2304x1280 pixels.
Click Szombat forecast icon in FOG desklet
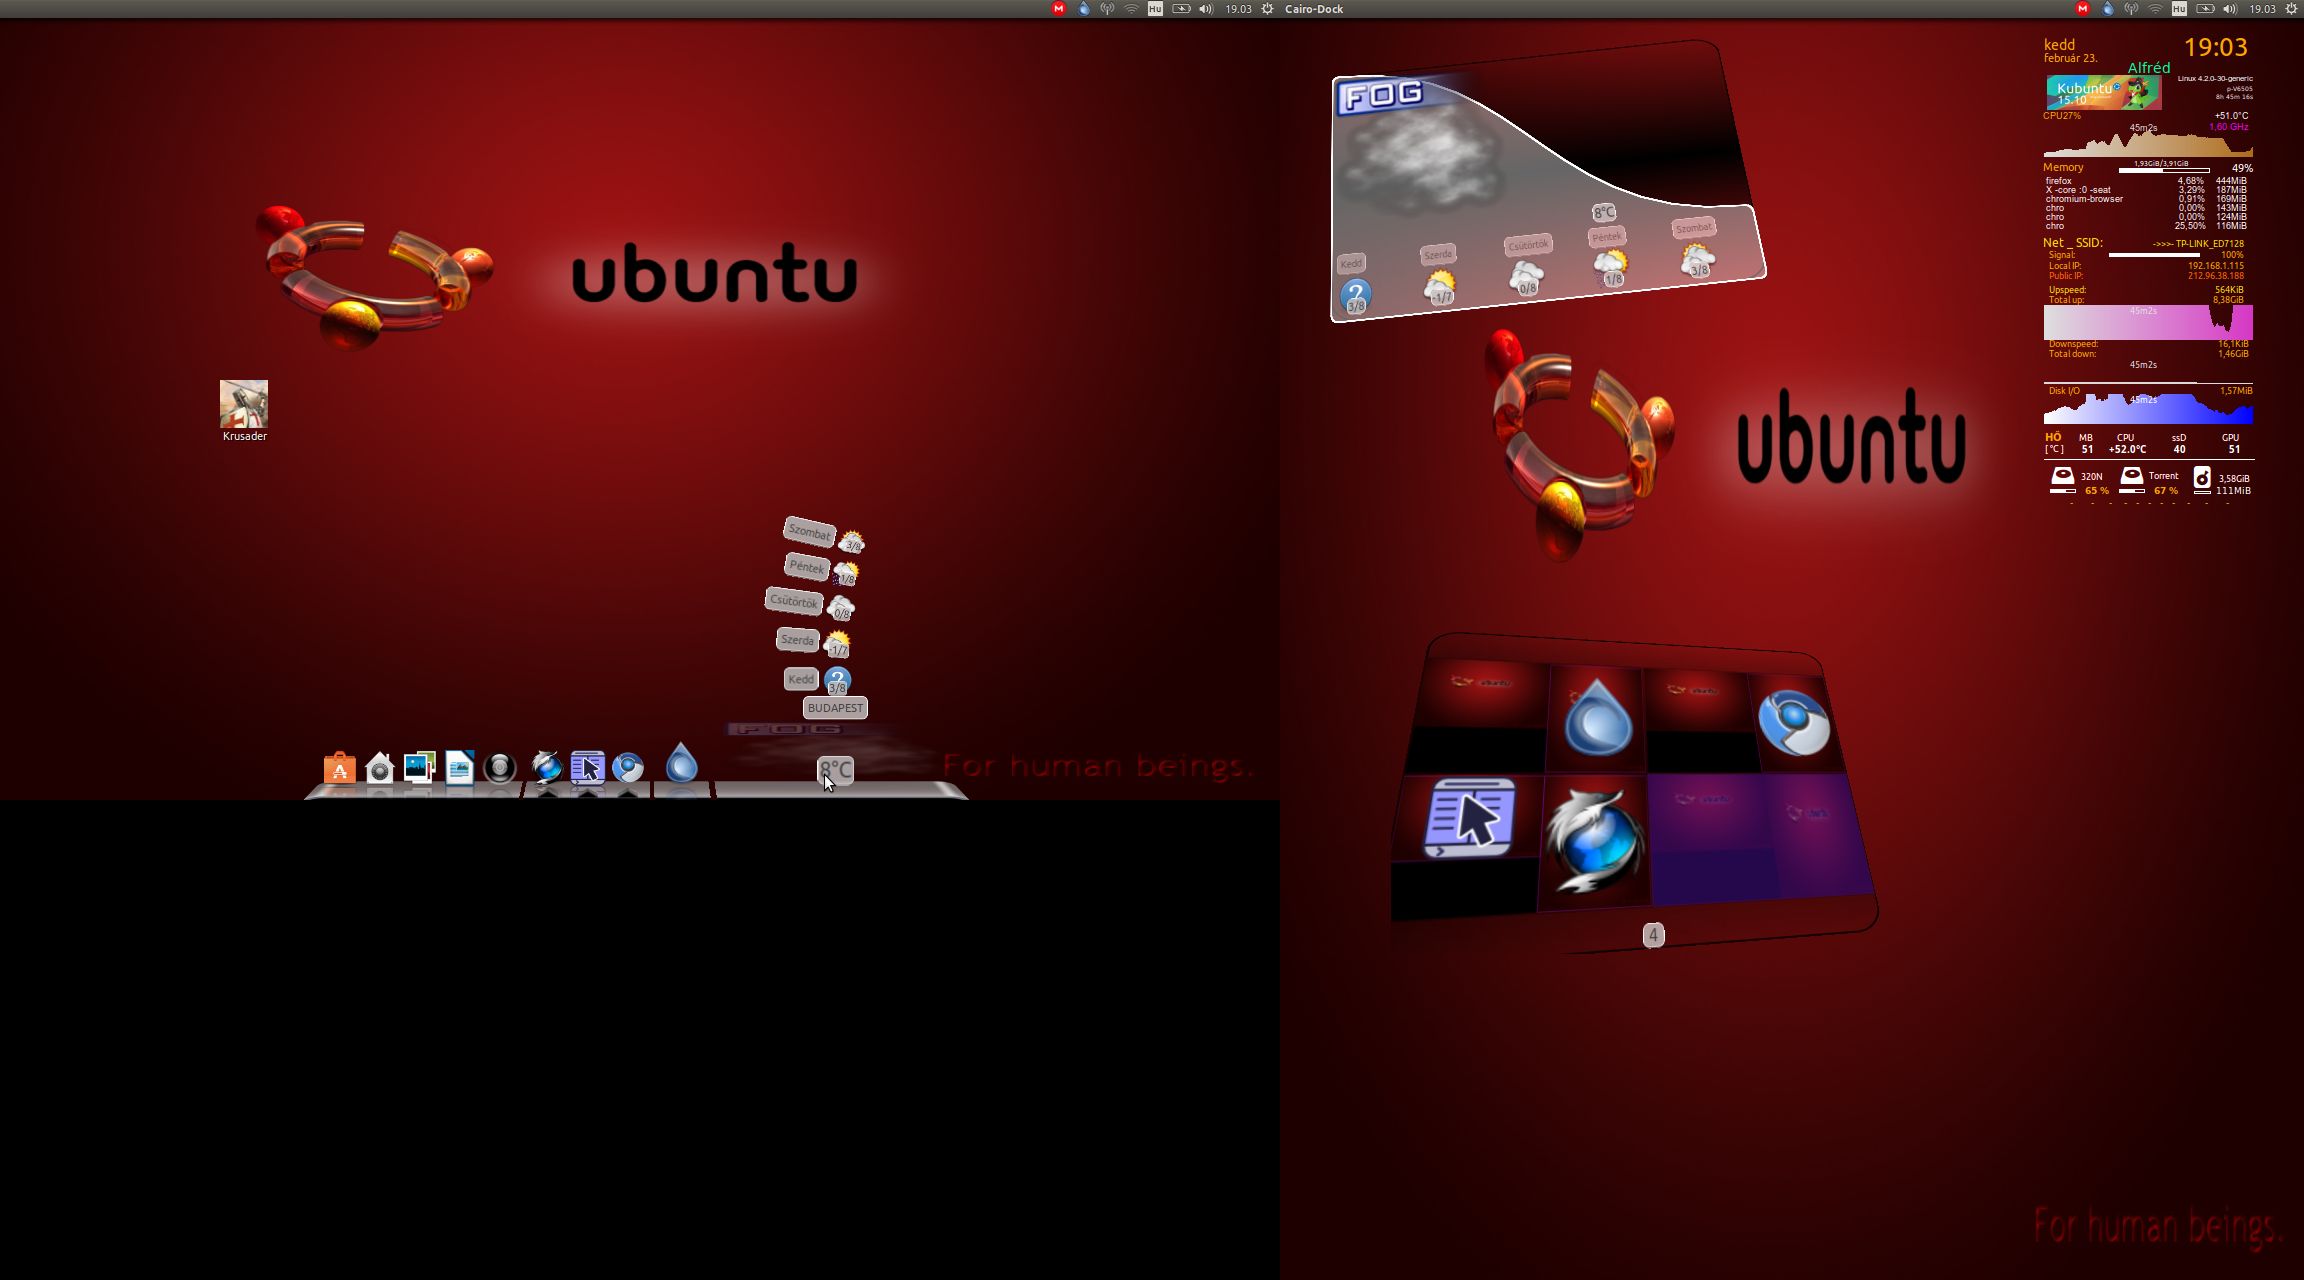(x=1698, y=261)
